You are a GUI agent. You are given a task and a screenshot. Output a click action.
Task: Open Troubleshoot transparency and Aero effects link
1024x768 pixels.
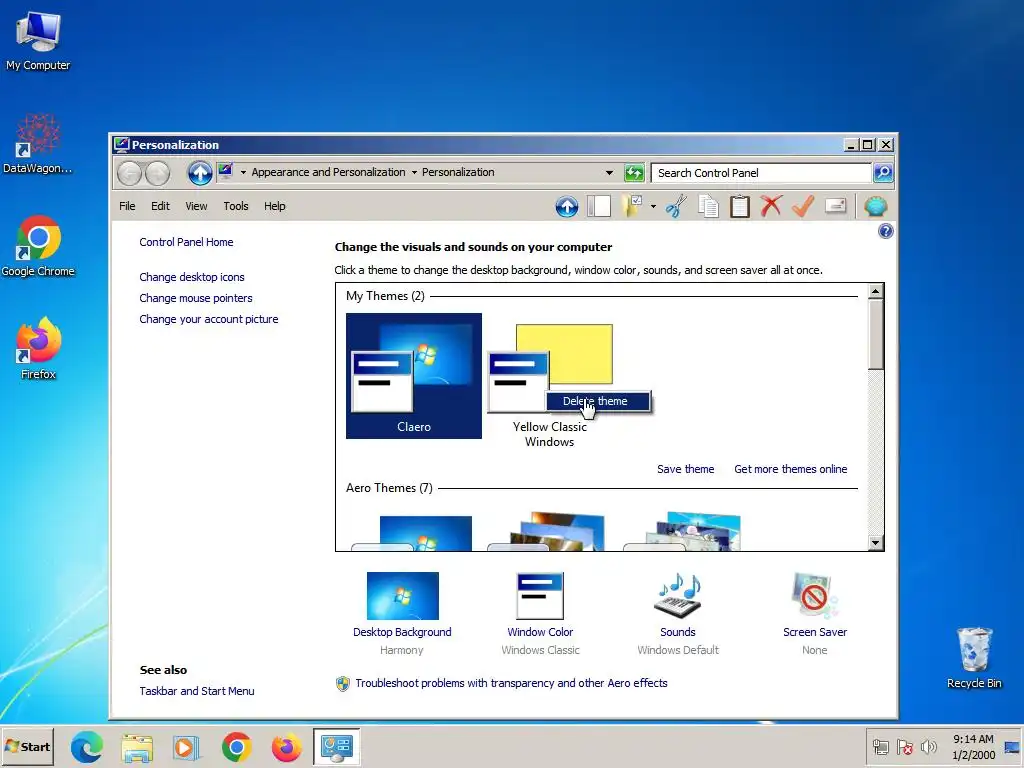[511, 684]
